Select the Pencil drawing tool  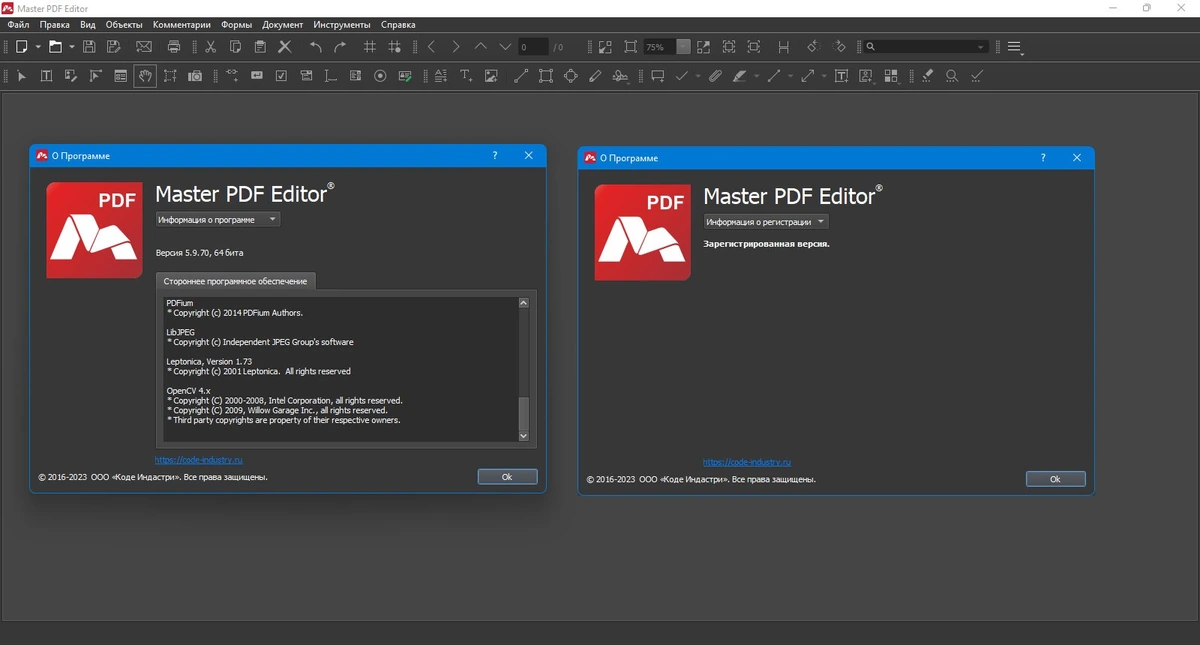point(595,76)
